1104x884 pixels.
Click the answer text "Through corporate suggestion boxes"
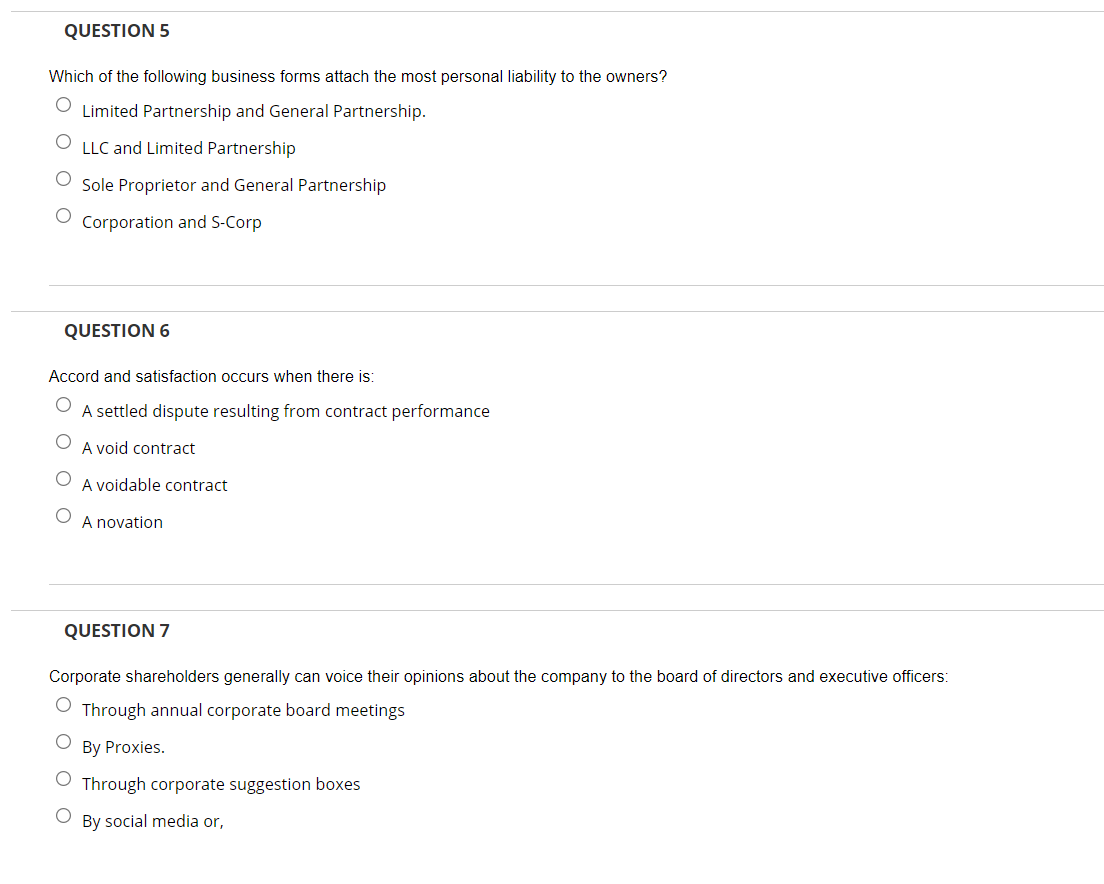[x=220, y=784]
